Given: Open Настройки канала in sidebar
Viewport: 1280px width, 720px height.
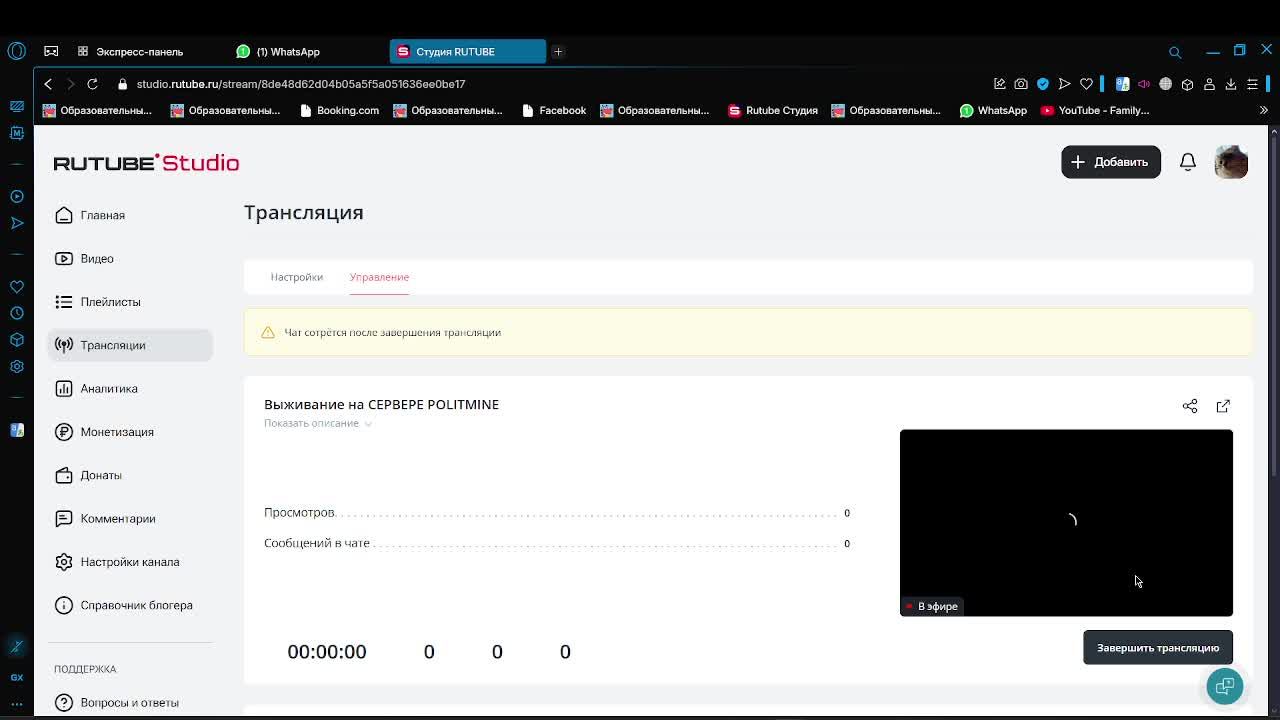Looking at the screenshot, I should [x=117, y=562].
